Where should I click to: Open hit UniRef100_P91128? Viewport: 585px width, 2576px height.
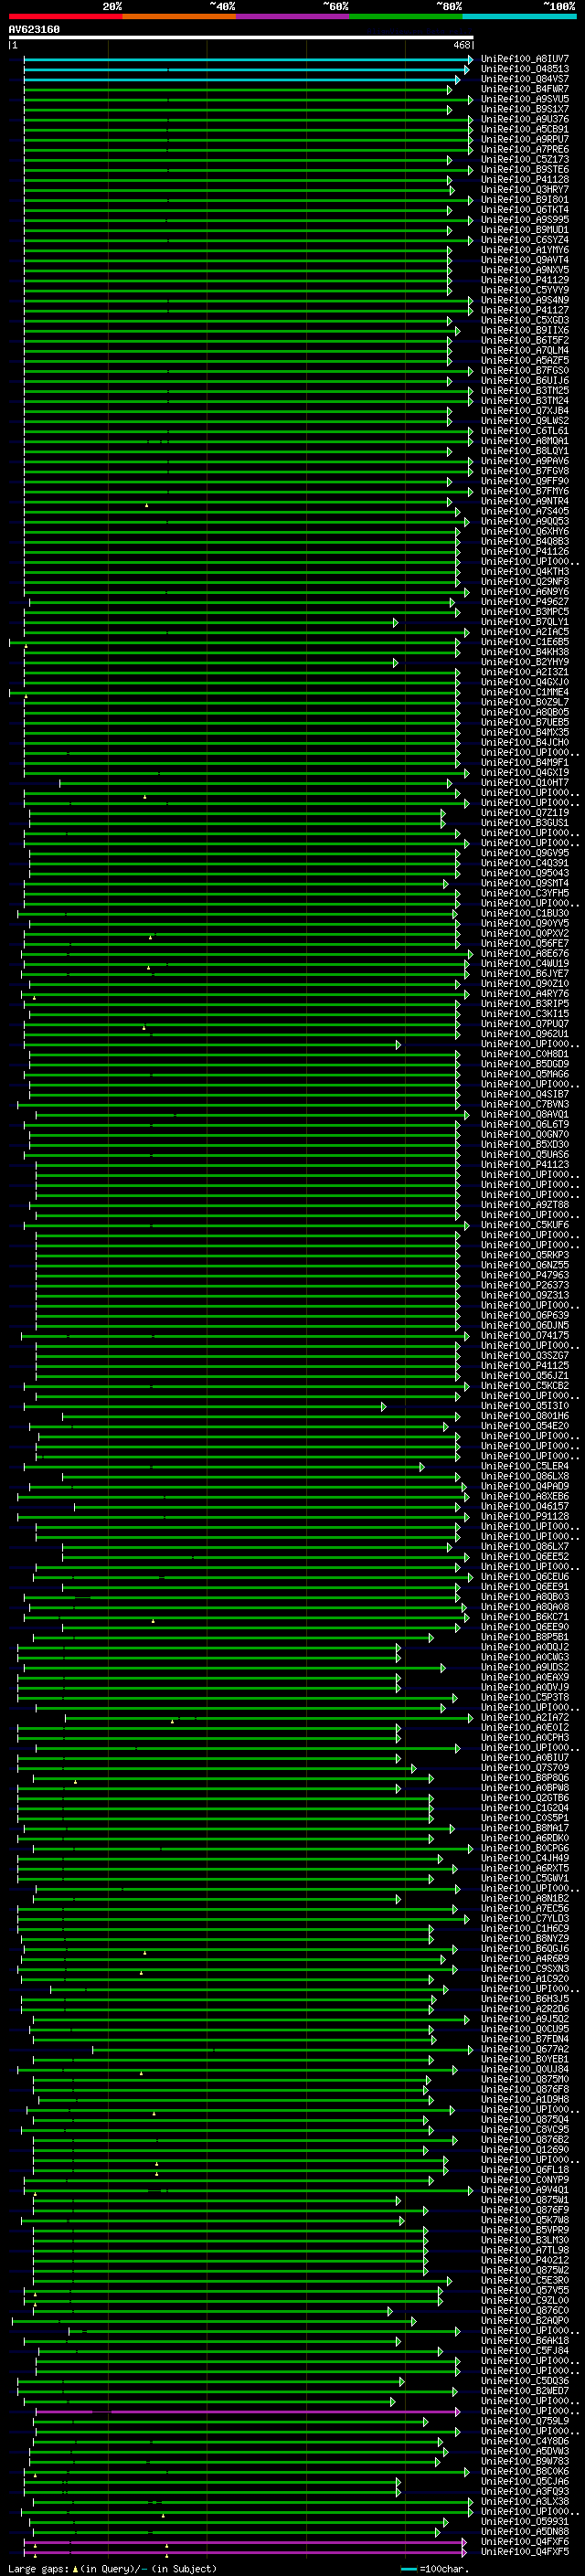point(525,1517)
